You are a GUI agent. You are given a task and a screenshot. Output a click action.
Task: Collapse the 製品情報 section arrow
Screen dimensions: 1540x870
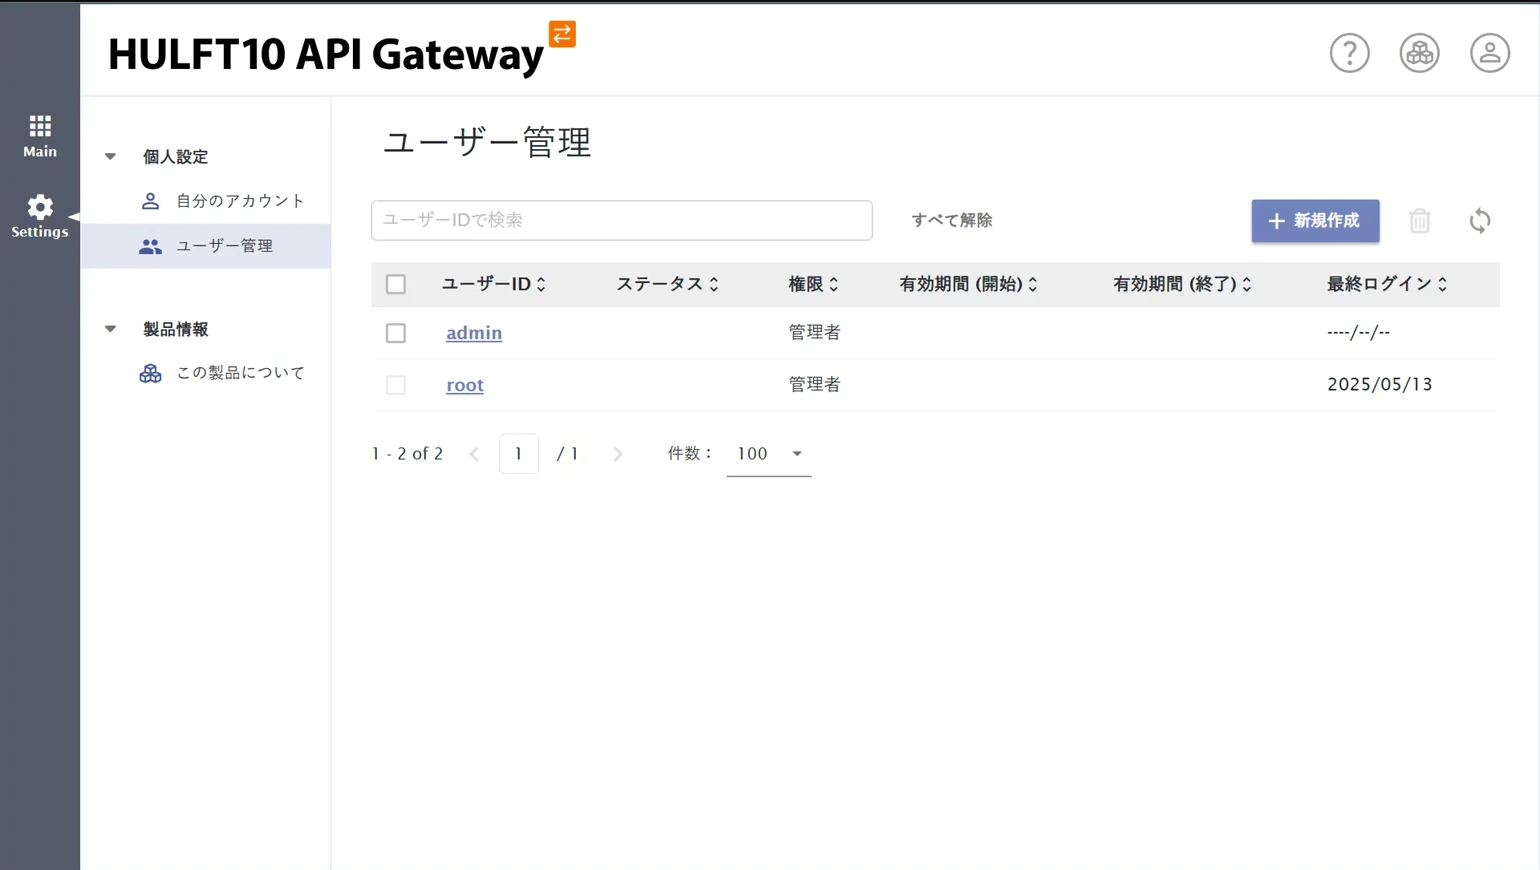coord(110,329)
